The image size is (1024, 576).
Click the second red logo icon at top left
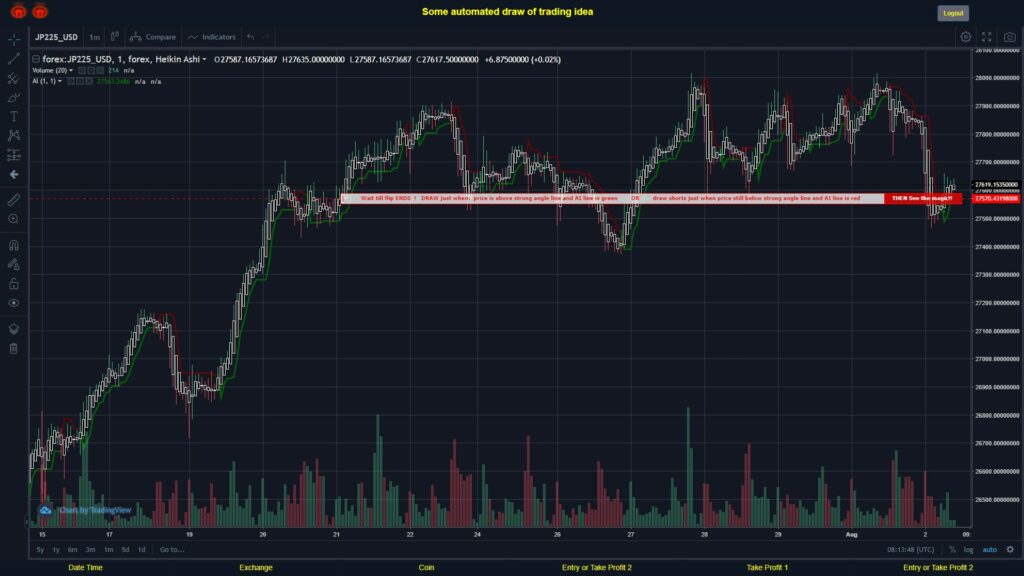coord(40,11)
